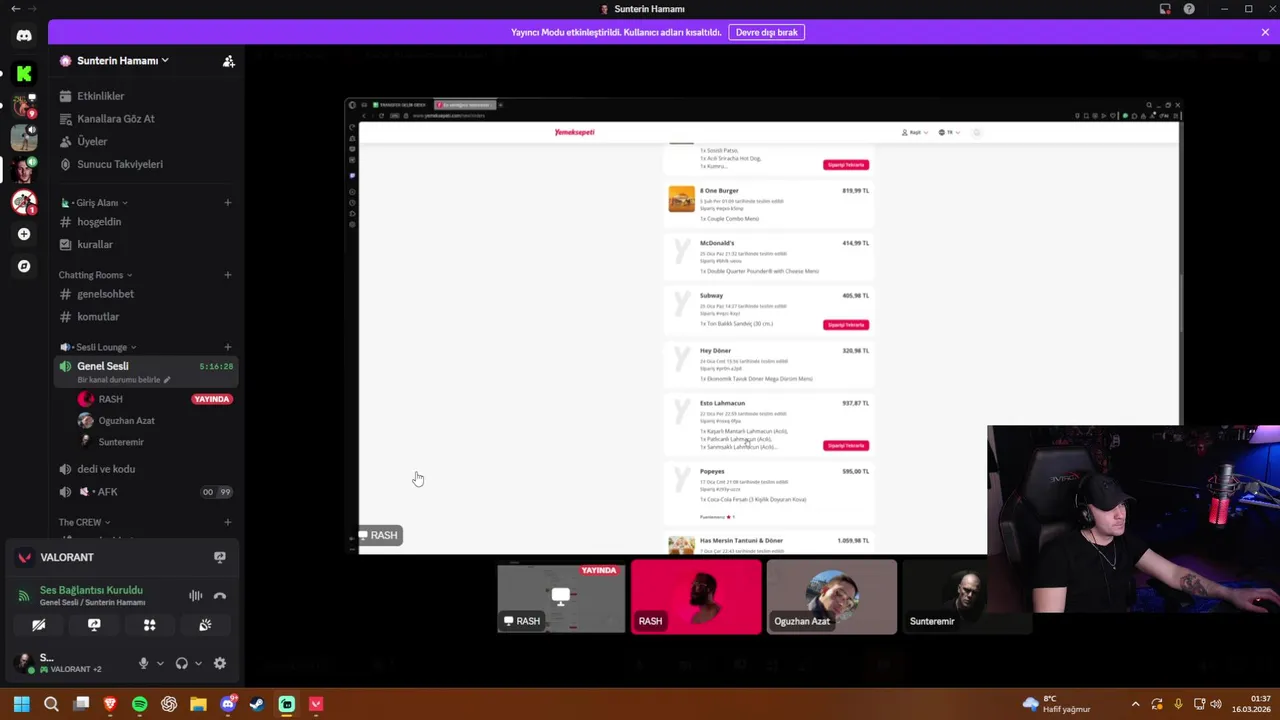Join the dedi ve kodu voice channel

pos(146,469)
